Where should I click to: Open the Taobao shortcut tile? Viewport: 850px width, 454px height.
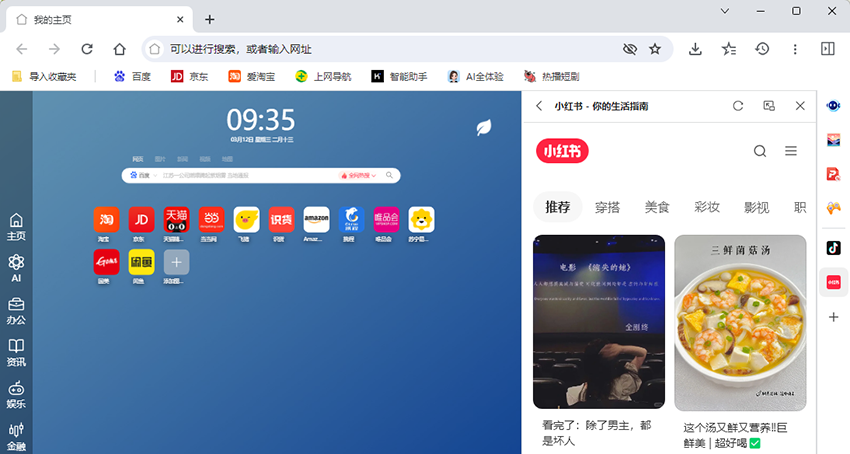click(x=105, y=219)
